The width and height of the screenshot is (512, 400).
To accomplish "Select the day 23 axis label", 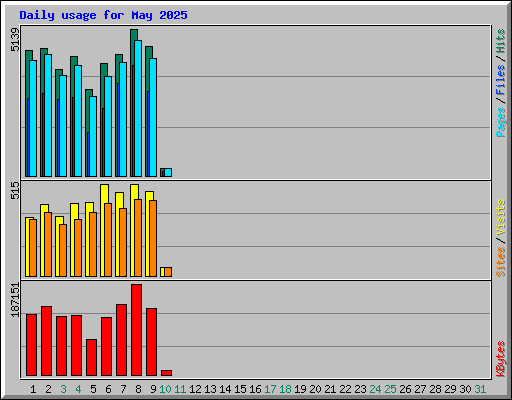I will [x=360, y=389].
